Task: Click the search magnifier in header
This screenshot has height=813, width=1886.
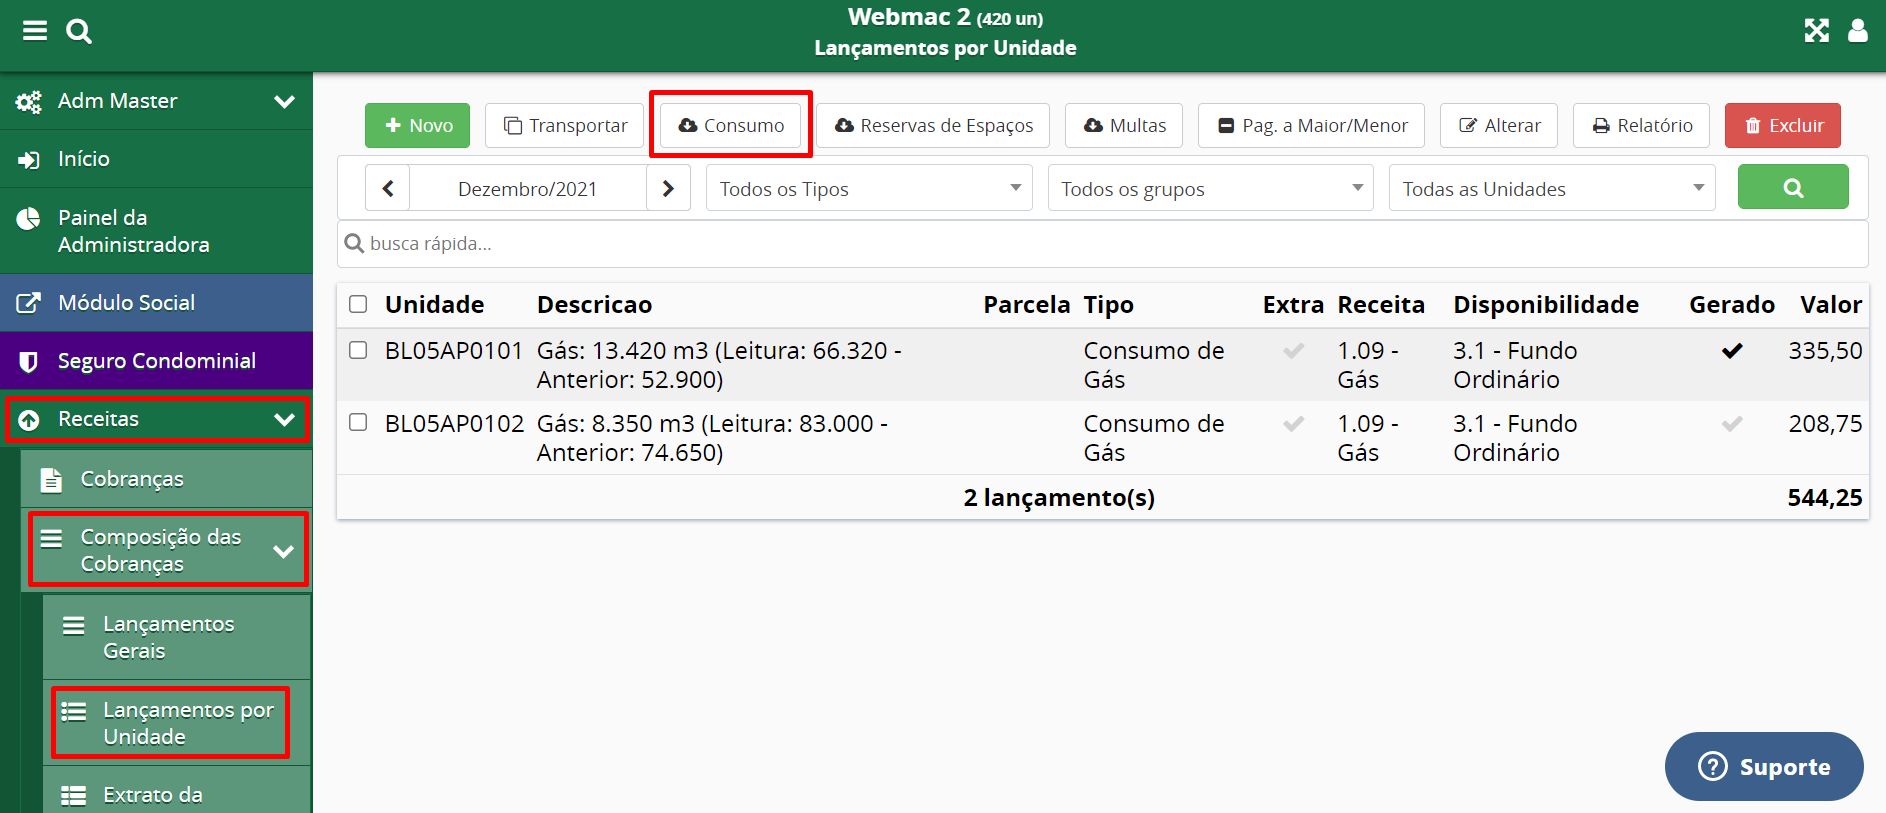Action: pyautogui.click(x=79, y=31)
